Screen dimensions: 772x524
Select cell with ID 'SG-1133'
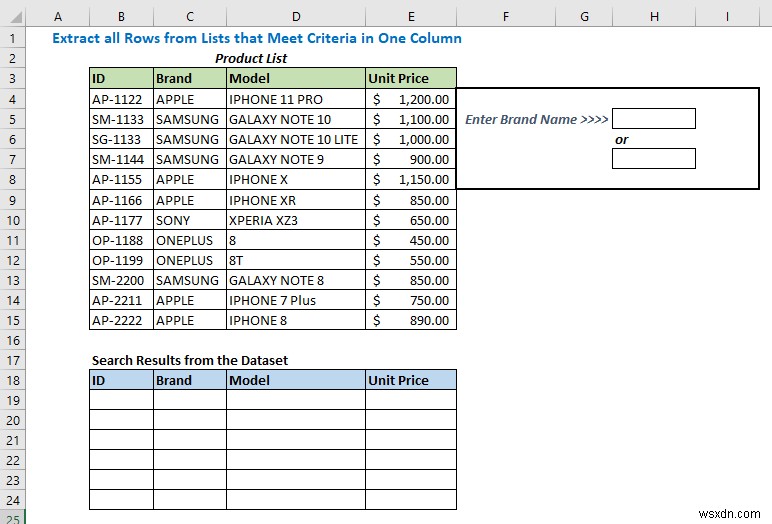[122, 139]
